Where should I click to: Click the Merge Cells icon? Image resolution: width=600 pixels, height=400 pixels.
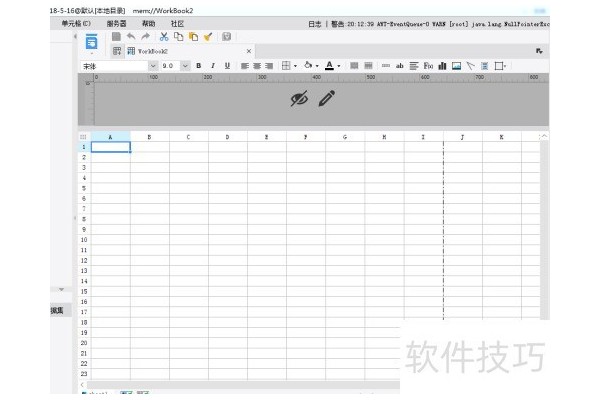354,66
